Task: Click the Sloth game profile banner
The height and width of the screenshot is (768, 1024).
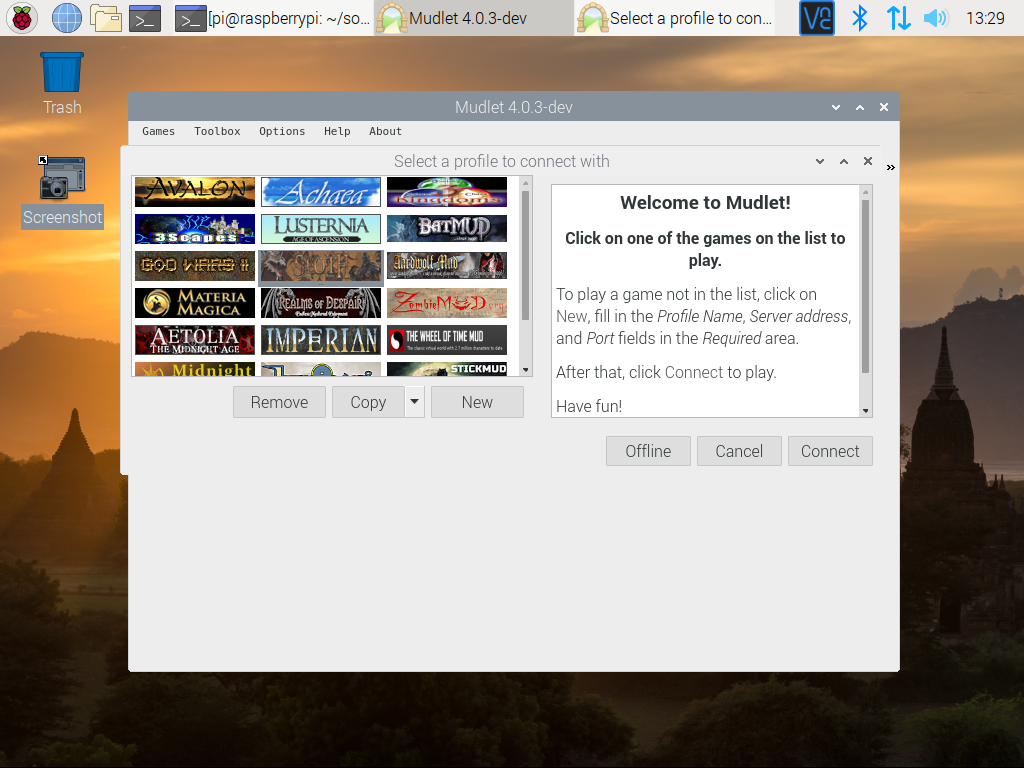Action: 321,267
